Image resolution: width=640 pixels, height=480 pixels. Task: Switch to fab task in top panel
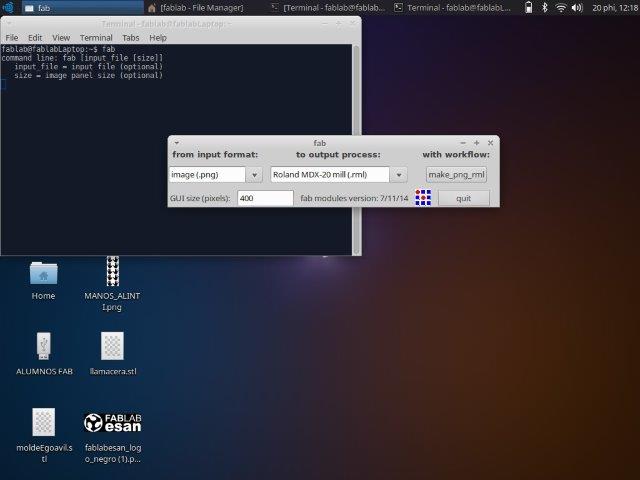click(82, 7)
